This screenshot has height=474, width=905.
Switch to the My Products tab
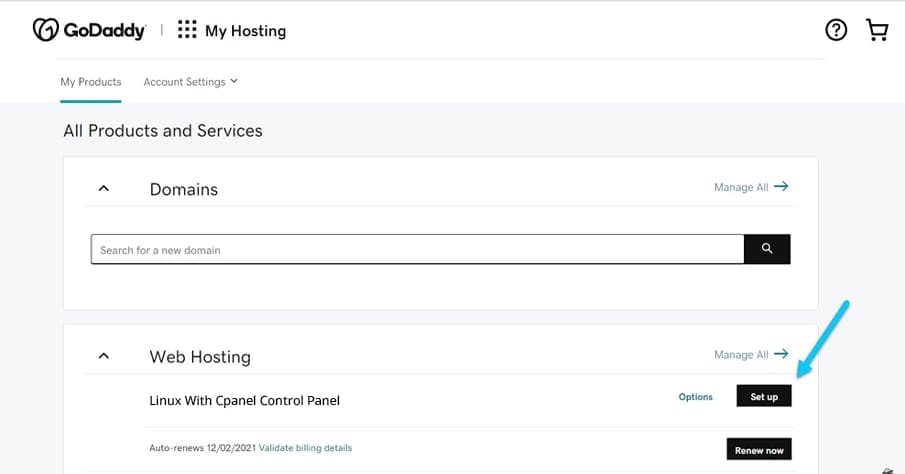tap(91, 82)
